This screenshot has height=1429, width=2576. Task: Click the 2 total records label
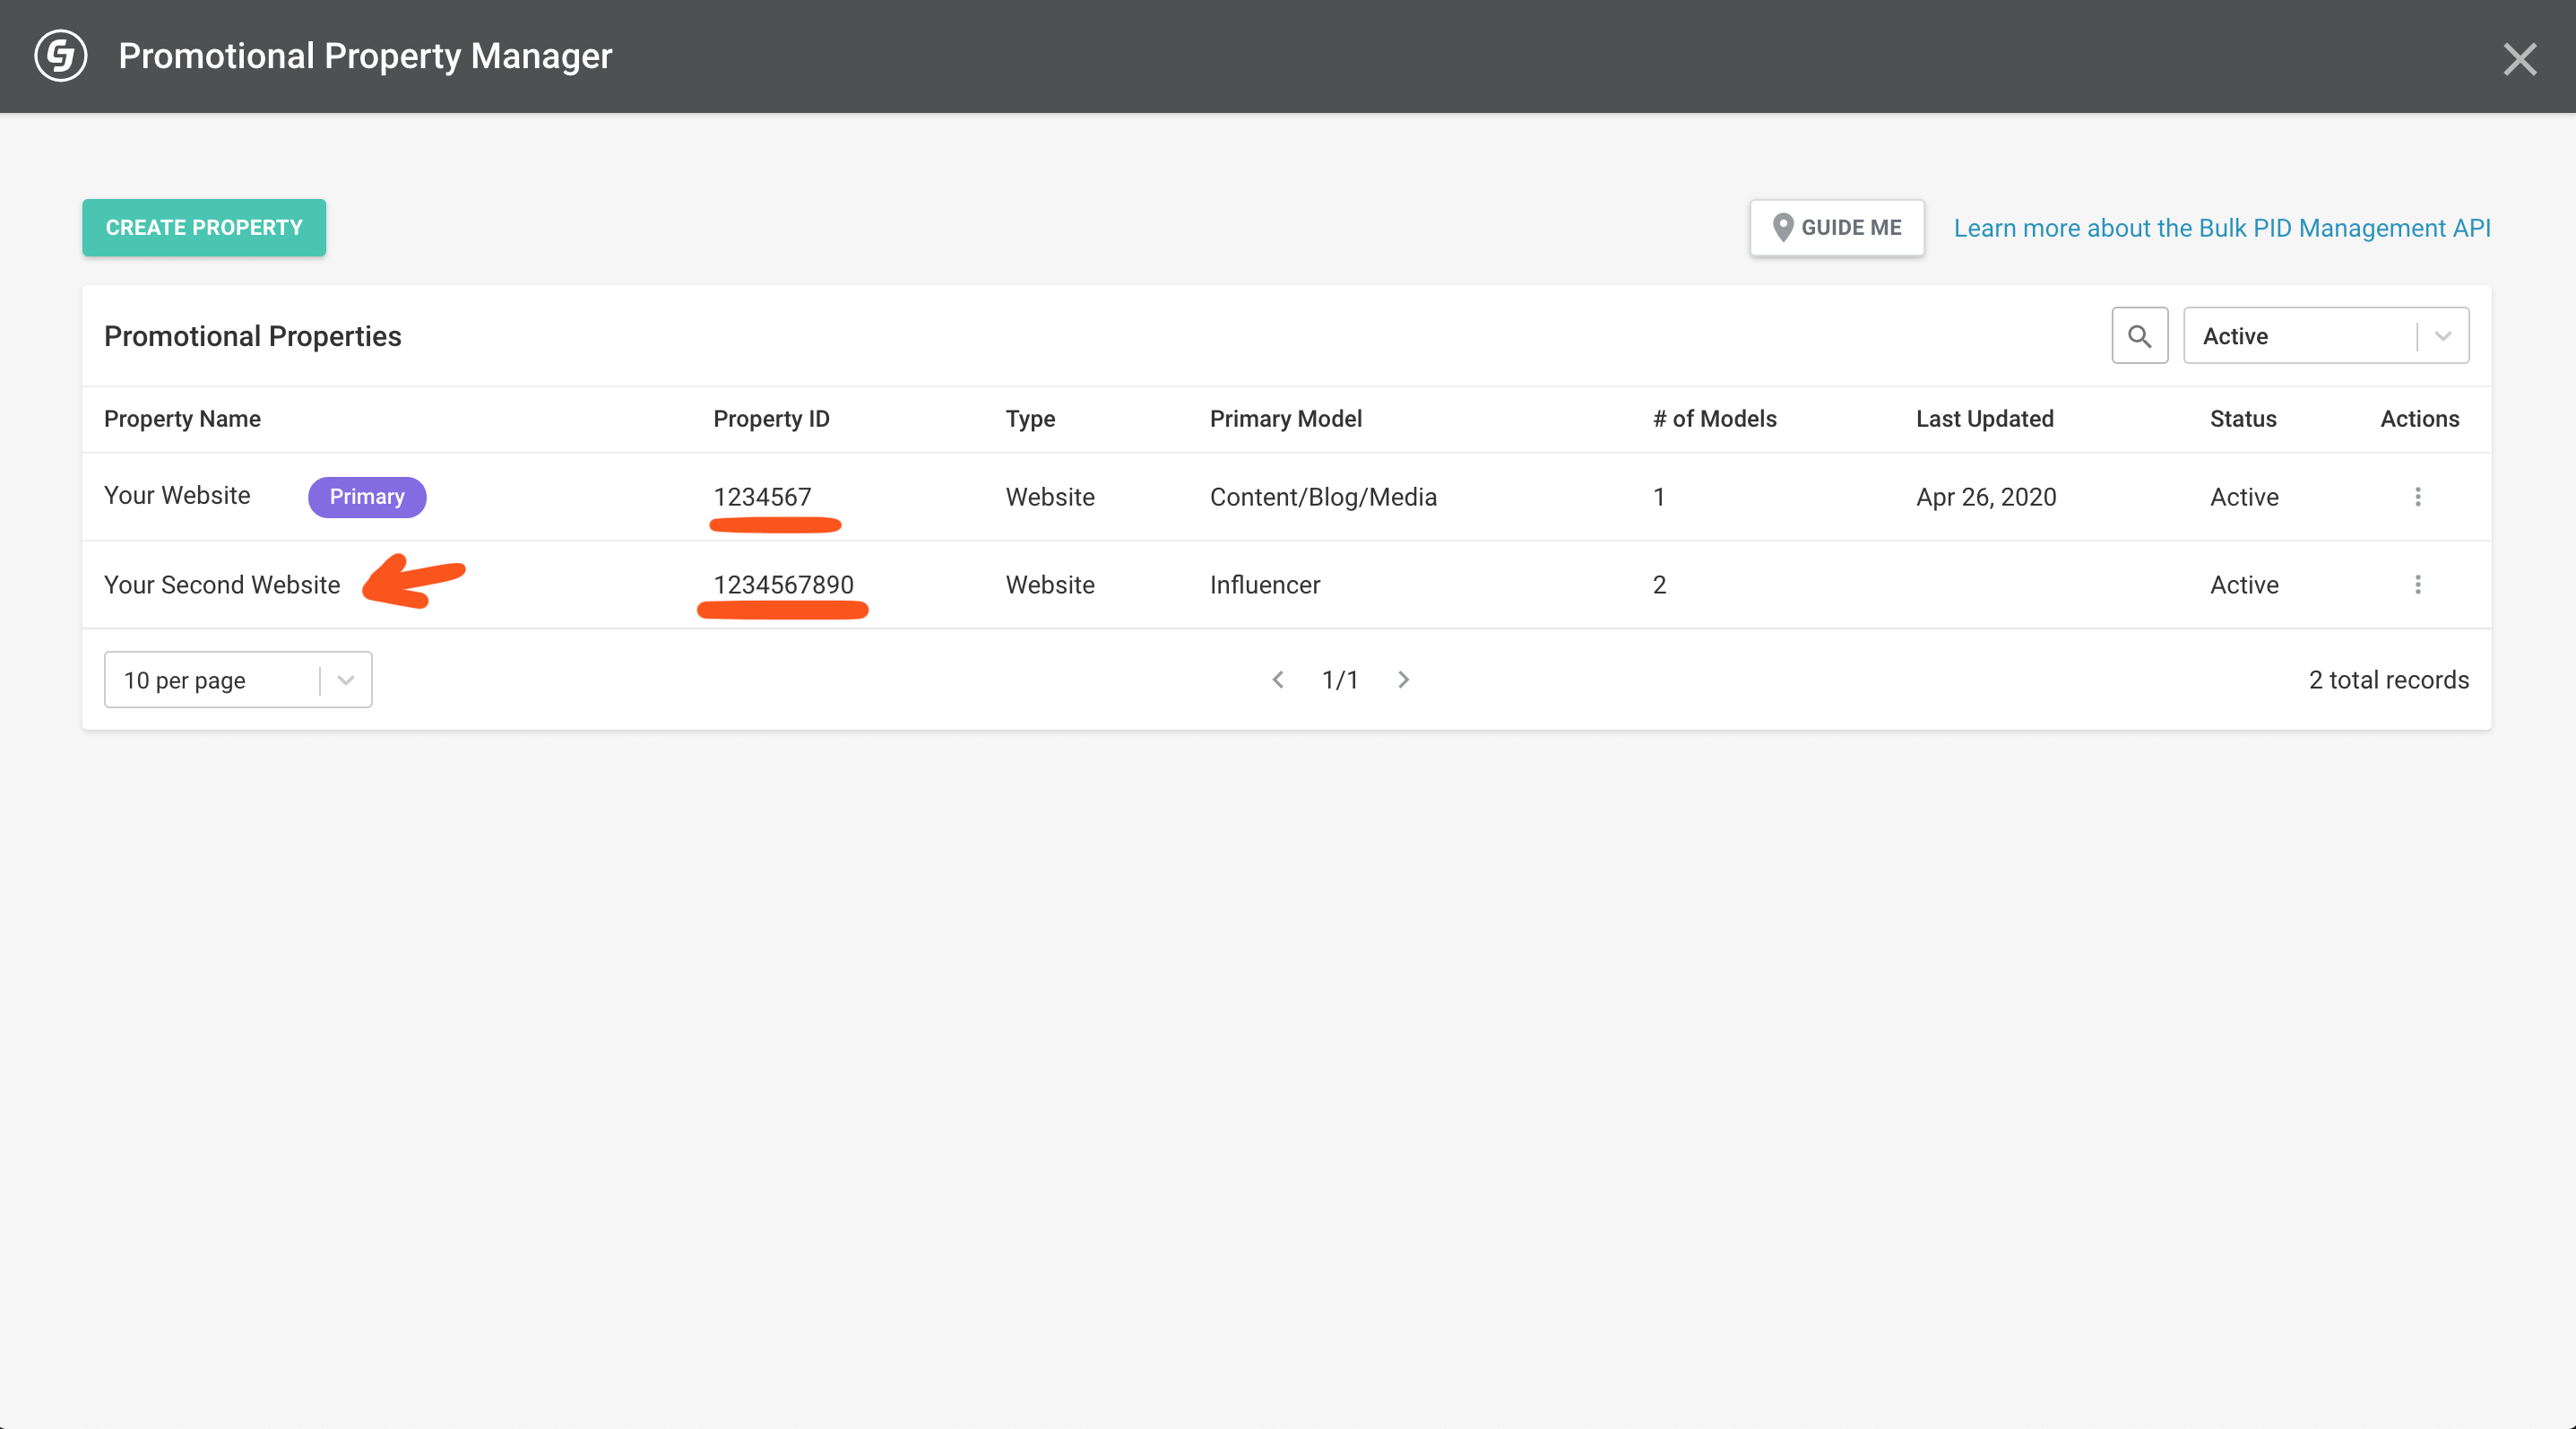coord(2388,680)
